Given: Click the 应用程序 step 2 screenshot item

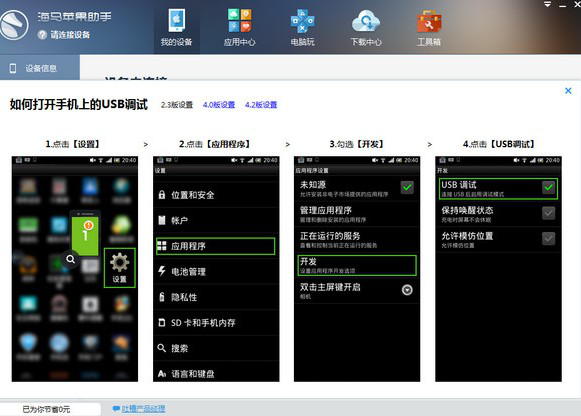Looking at the screenshot, I should [x=216, y=246].
